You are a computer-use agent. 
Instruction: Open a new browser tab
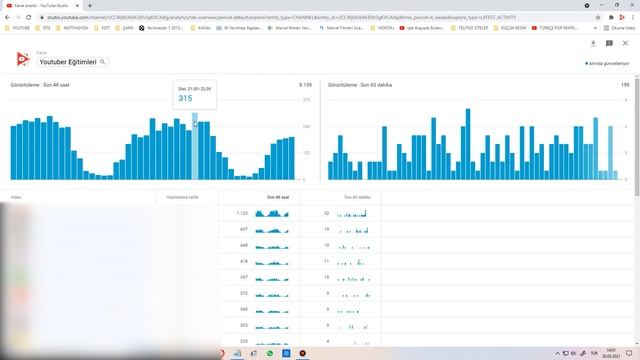[90, 6]
